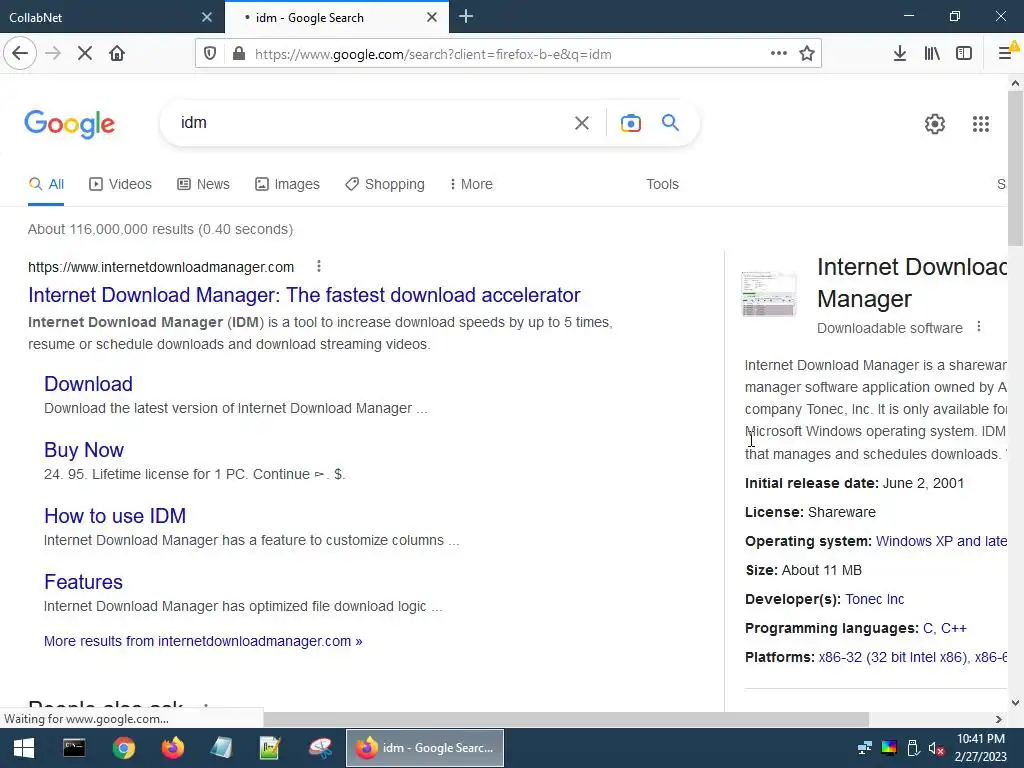
Task: Open Internet Download Manager fastest accelerator result
Action: tap(304, 295)
